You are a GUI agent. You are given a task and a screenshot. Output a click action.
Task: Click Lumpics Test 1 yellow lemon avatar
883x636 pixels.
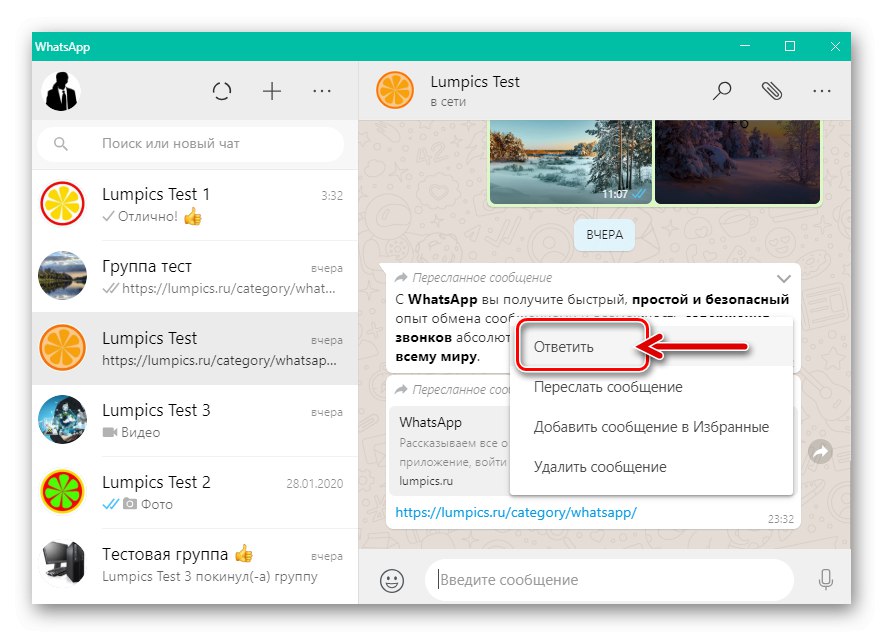63,203
